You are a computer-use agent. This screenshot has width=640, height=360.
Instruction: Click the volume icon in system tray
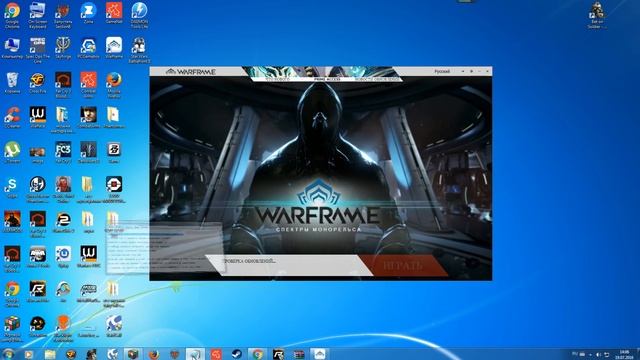point(598,355)
